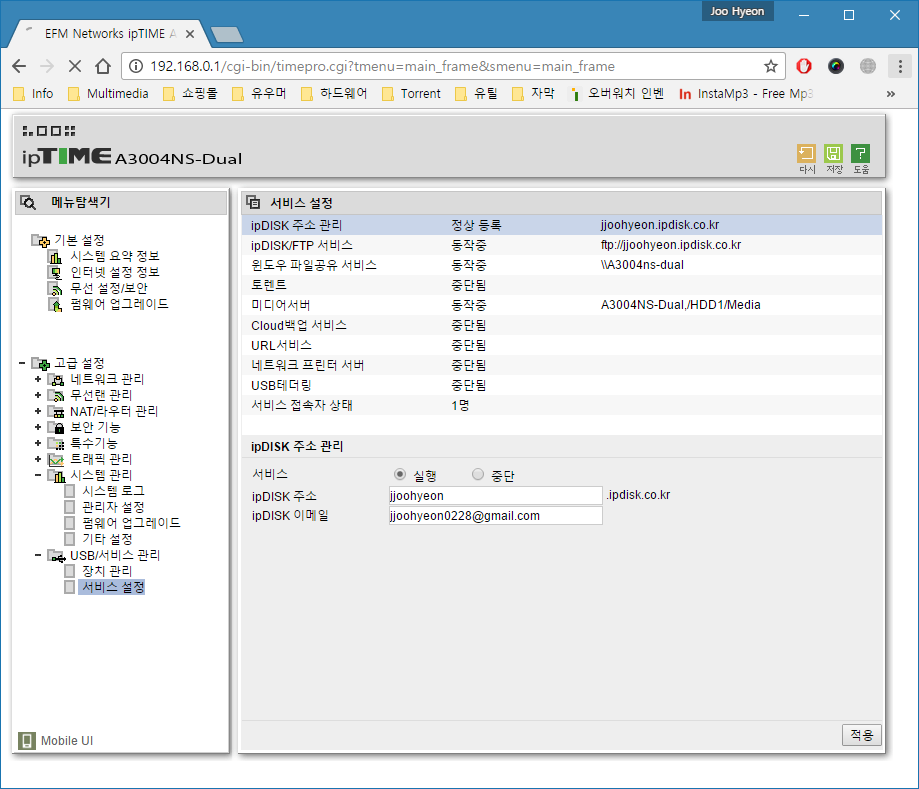Screen dimensions: 919x789
Task: Click the 저장 (save) icon in header
Action: (x=833, y=154)
